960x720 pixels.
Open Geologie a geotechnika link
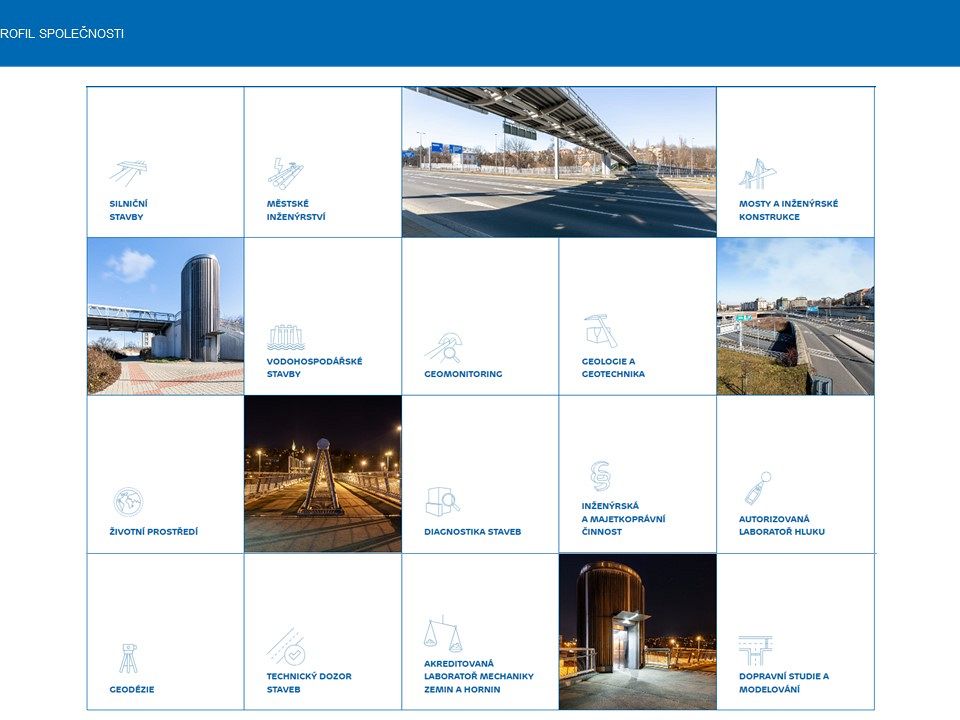pos(613,367)
